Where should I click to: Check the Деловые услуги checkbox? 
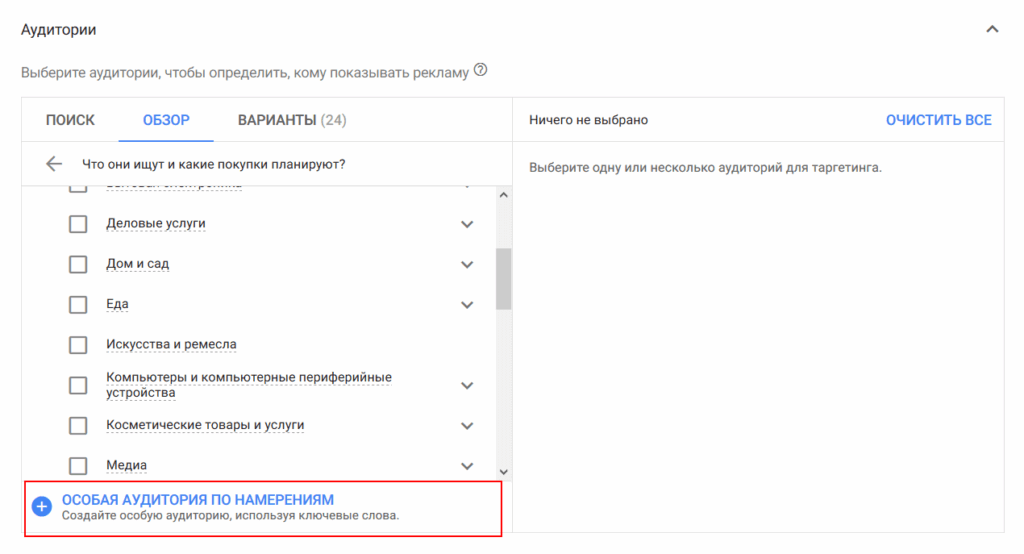pos(78,224)
